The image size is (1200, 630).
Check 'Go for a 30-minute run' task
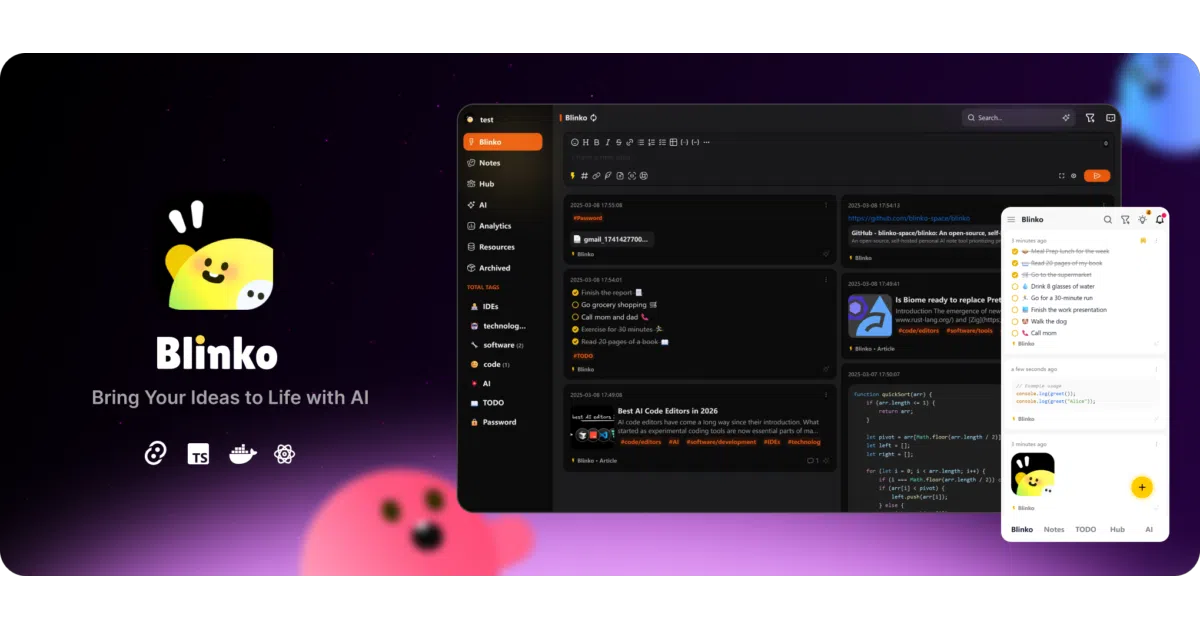(1015, 298)
